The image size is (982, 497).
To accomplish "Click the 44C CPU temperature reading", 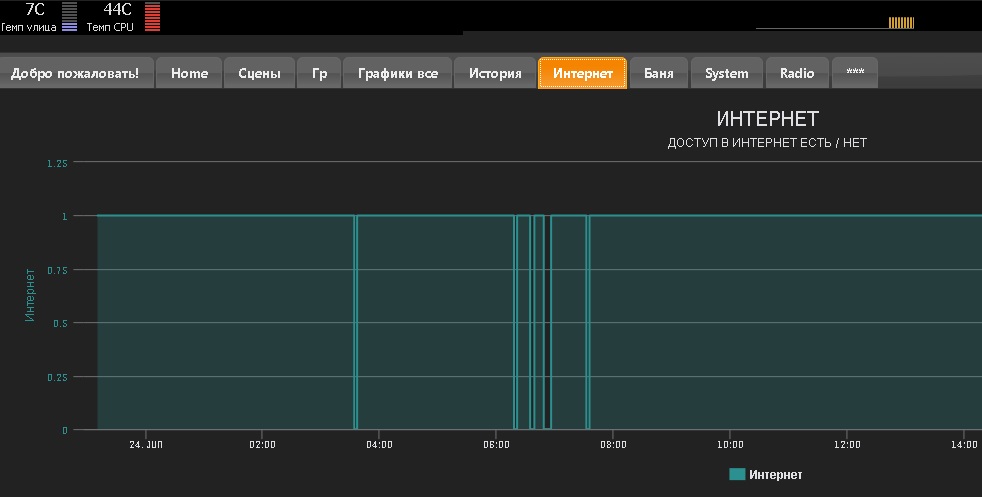I will 118,9.
